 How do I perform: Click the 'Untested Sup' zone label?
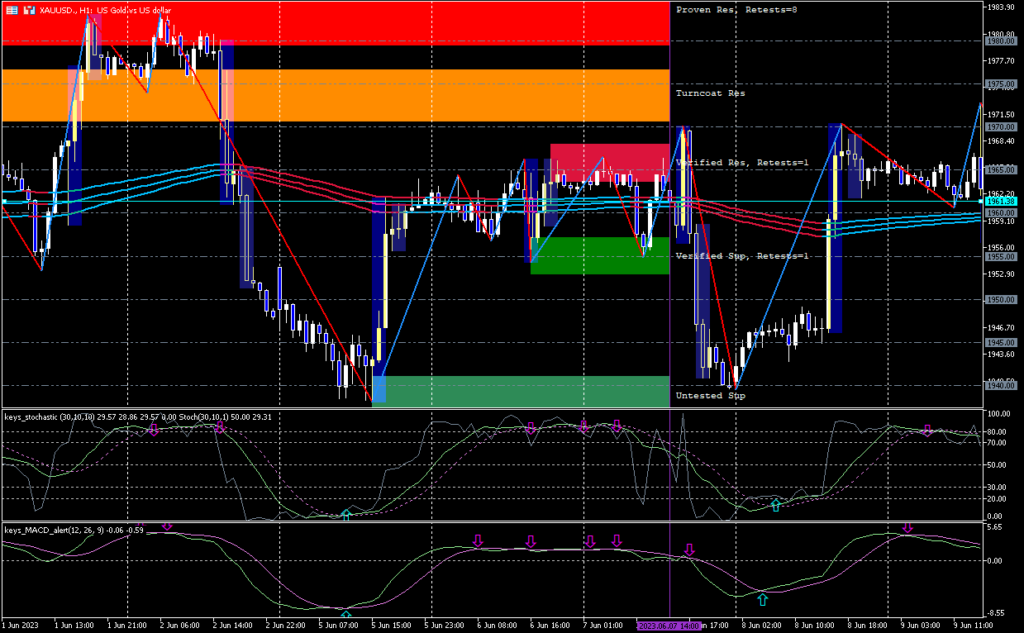pos(710,395)
